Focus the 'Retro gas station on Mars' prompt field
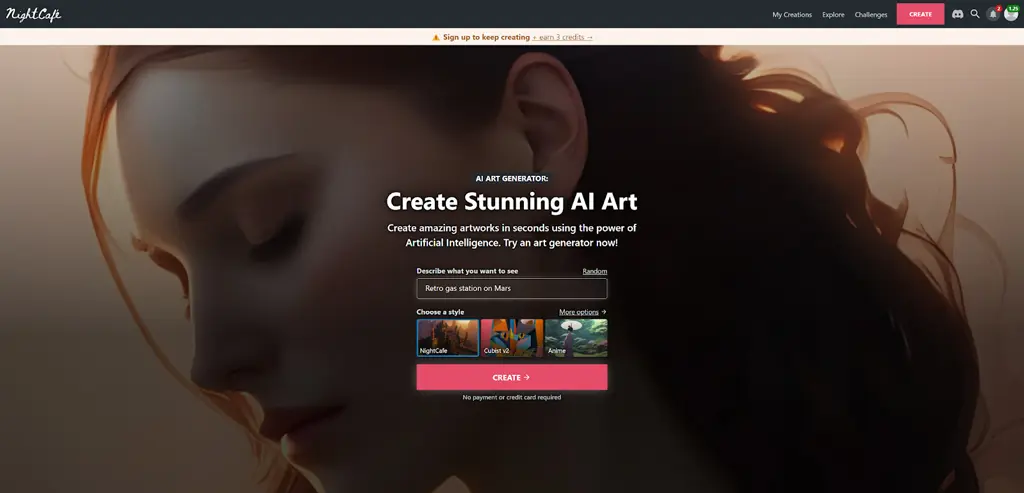 coord(512,289)
